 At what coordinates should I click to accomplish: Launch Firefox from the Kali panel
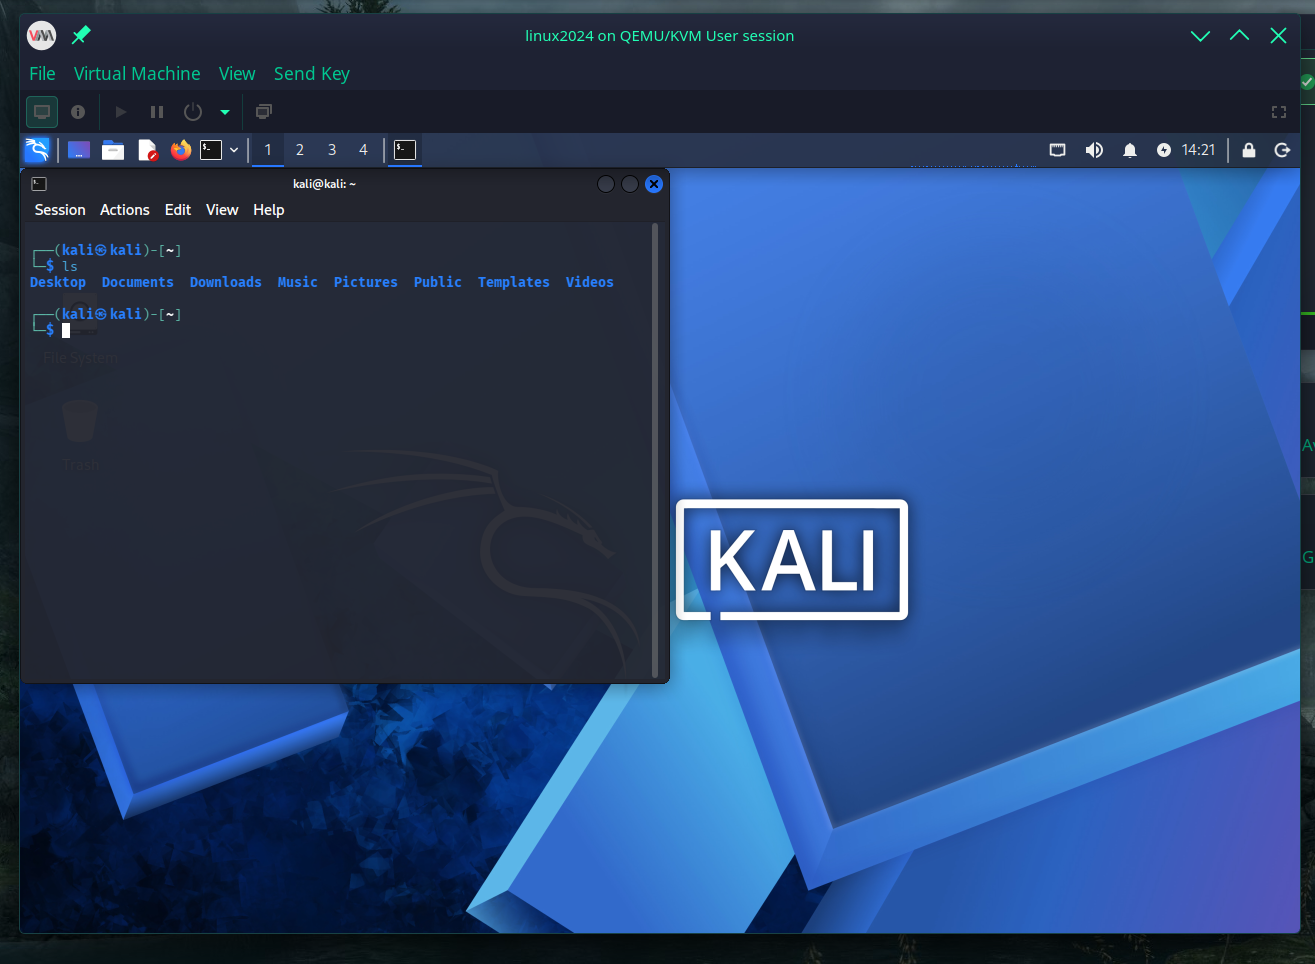tap(181, 150)
